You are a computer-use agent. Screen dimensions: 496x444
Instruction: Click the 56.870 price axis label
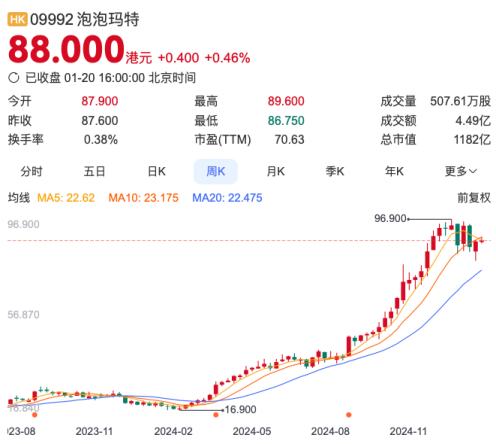[x=23, y=315]
